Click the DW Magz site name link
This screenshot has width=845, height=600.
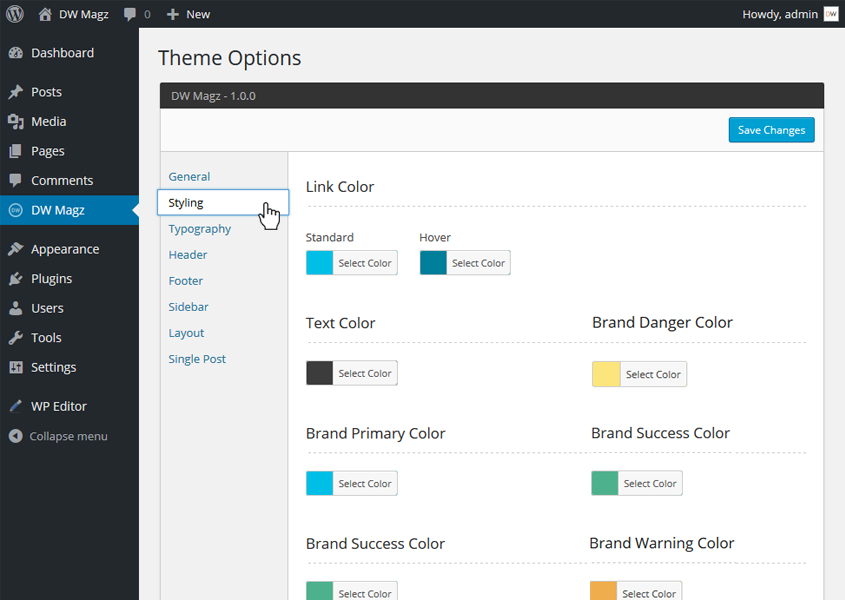(84, 14)
